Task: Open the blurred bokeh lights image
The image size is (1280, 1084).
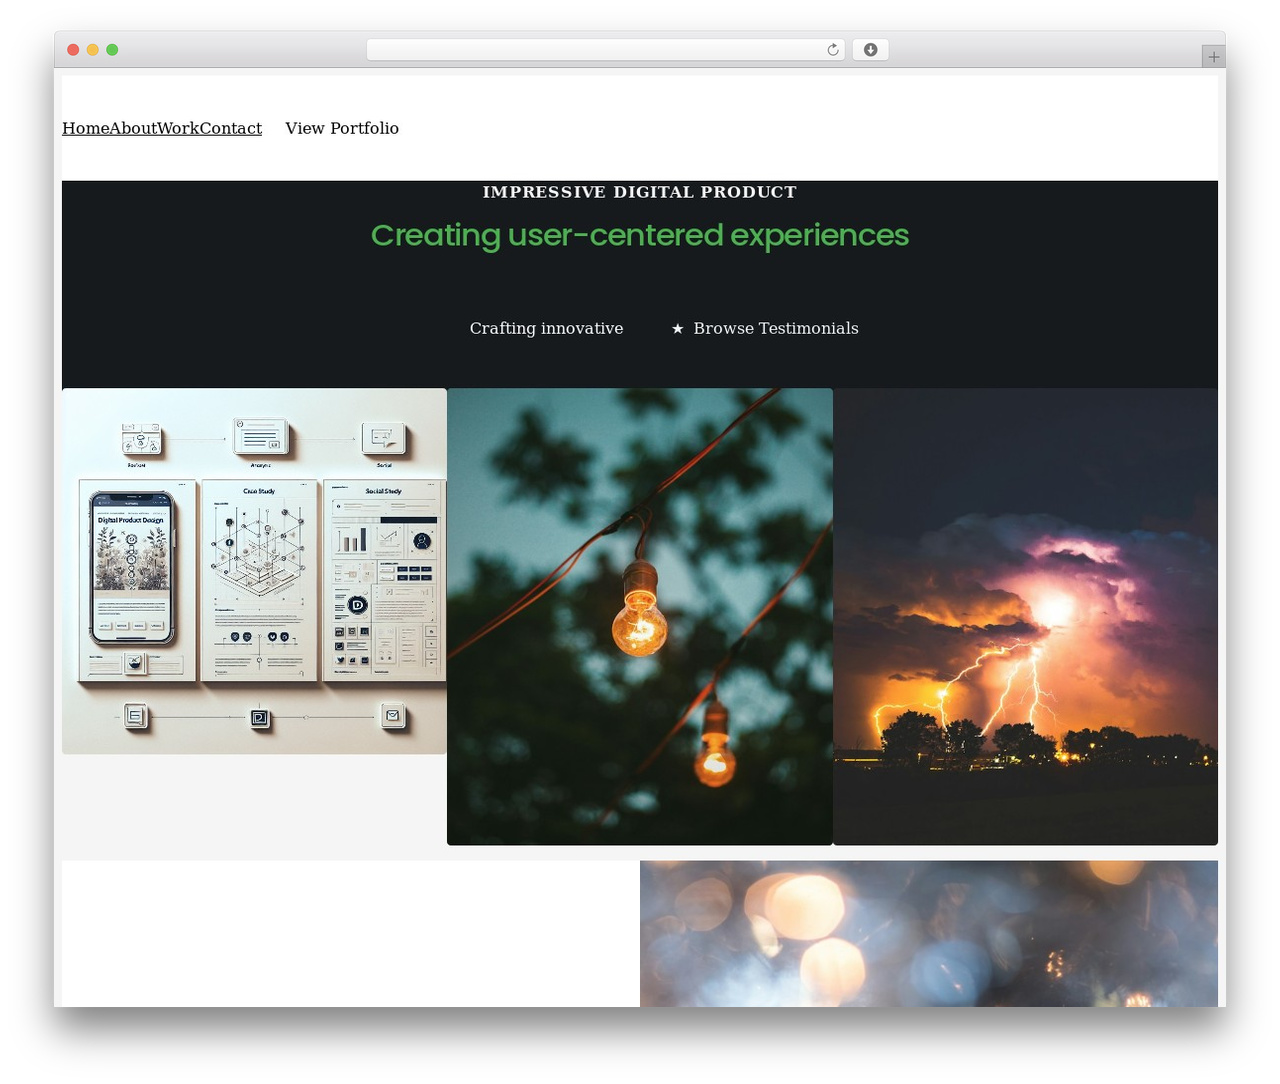Action: [929, 933]
